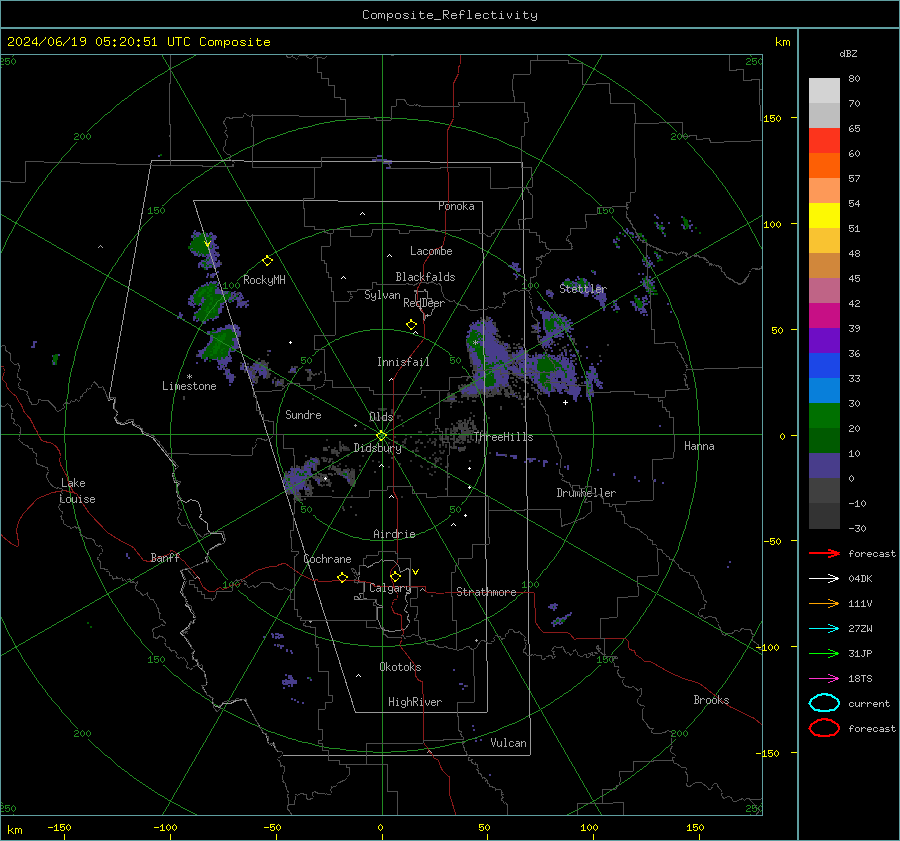900x841 pixels.
Task: Click the ThreeHills town label
Action: (x=503, y=437)
